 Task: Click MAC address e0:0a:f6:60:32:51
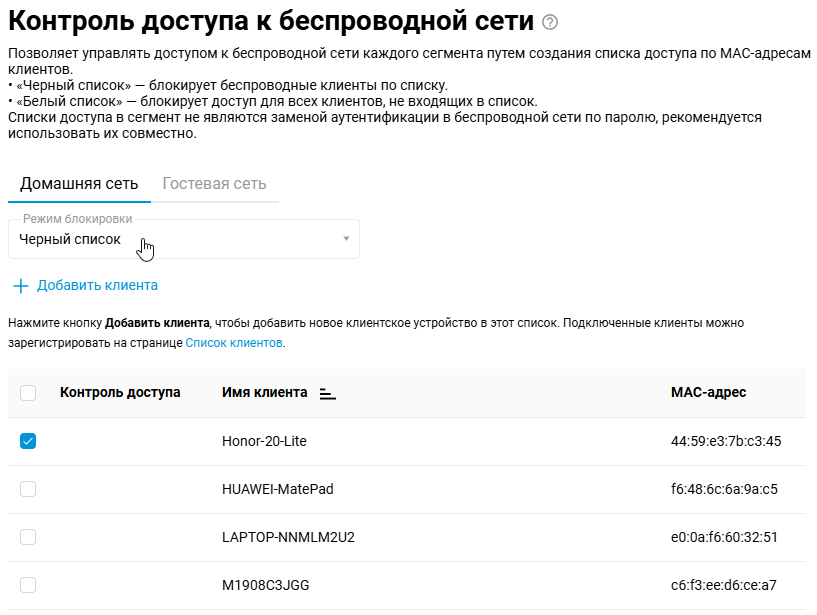click(x=724, y=537)
